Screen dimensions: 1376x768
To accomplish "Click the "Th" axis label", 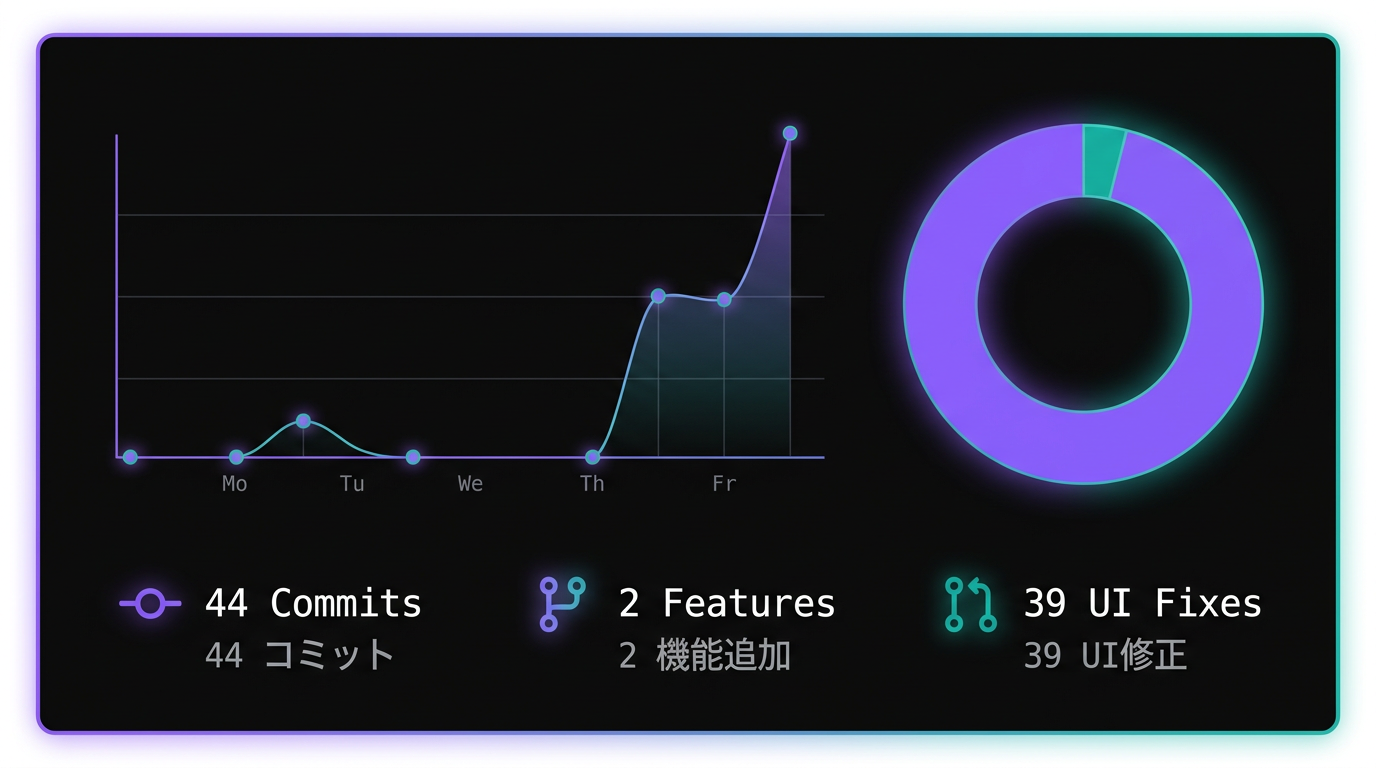I will (592, 484).
